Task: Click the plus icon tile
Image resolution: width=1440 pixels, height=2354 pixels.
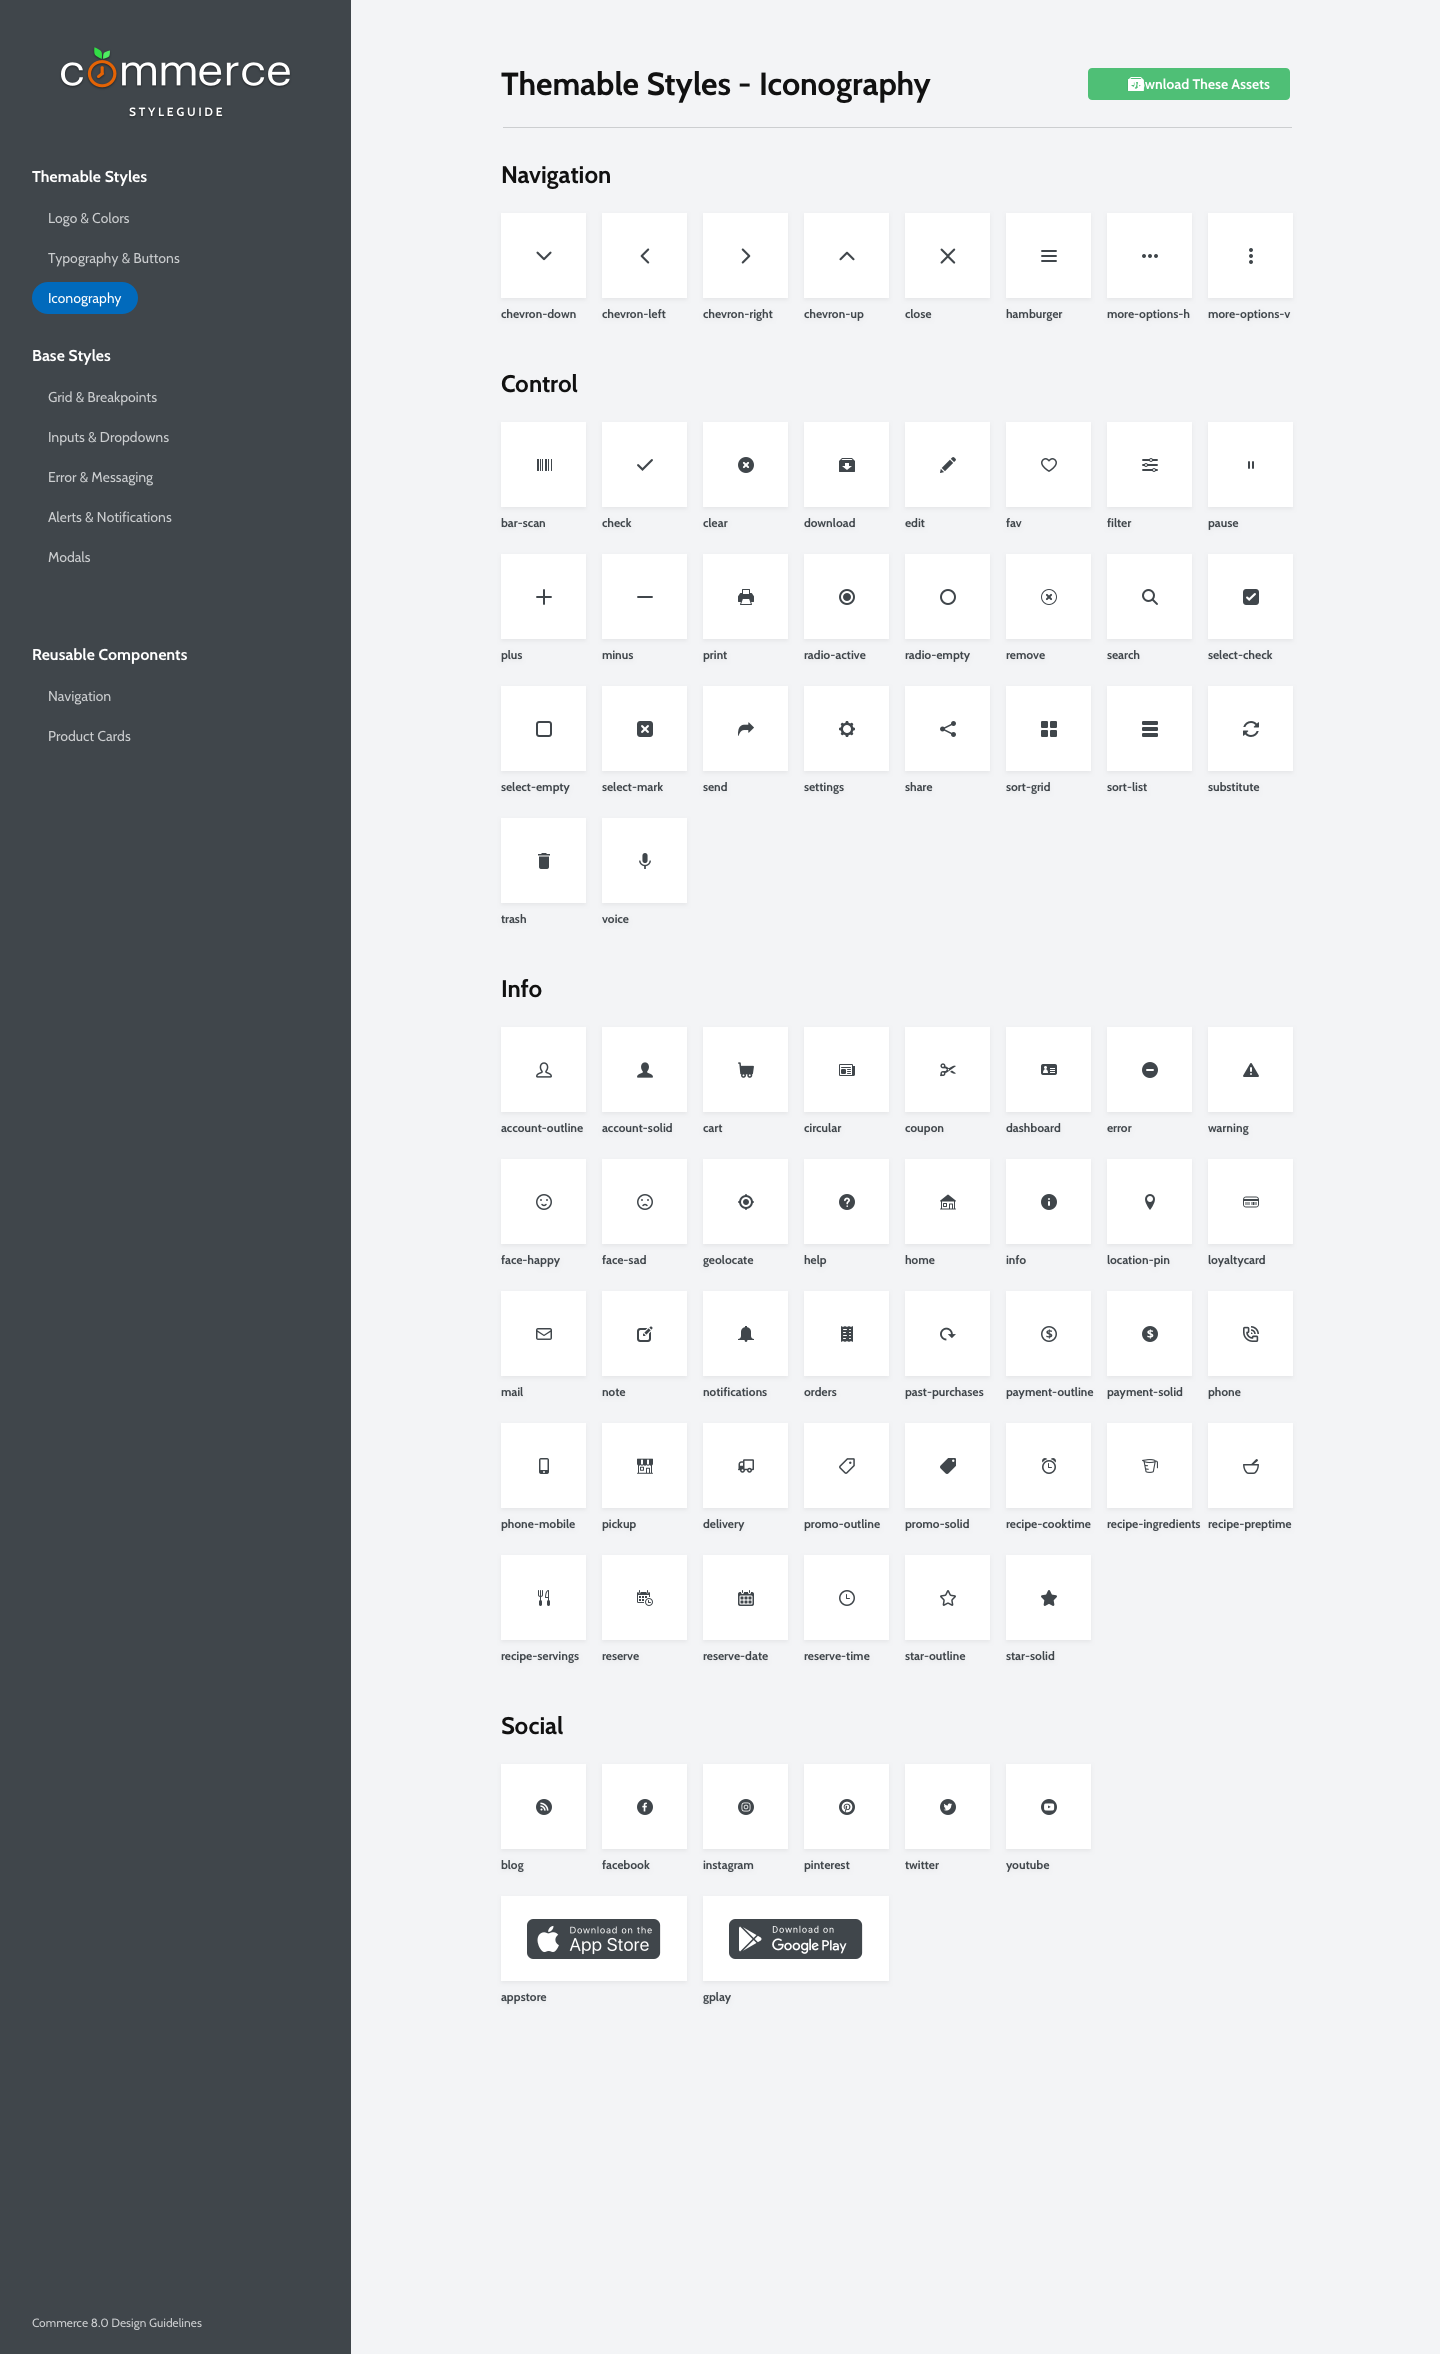Action: [x=544, y=597]
